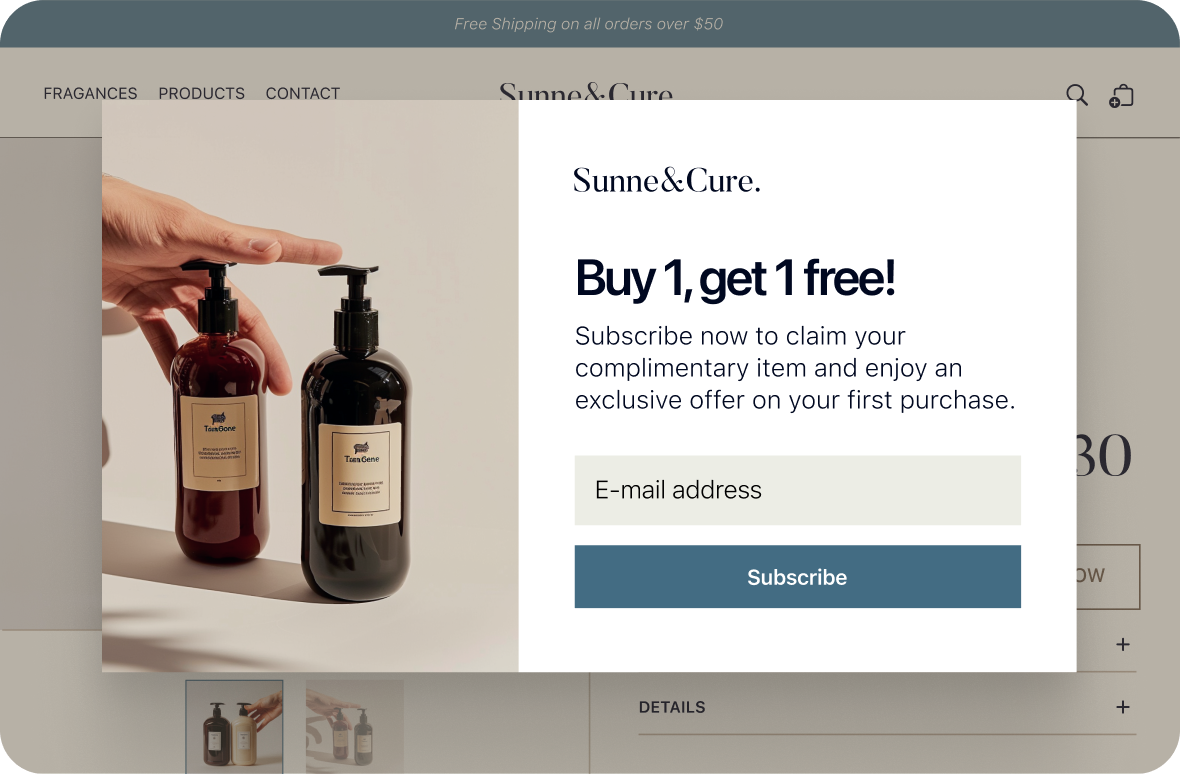Open the shopping bag cart icon
This screenshot has width=1180, height=774.
(x=1121, y=96)
